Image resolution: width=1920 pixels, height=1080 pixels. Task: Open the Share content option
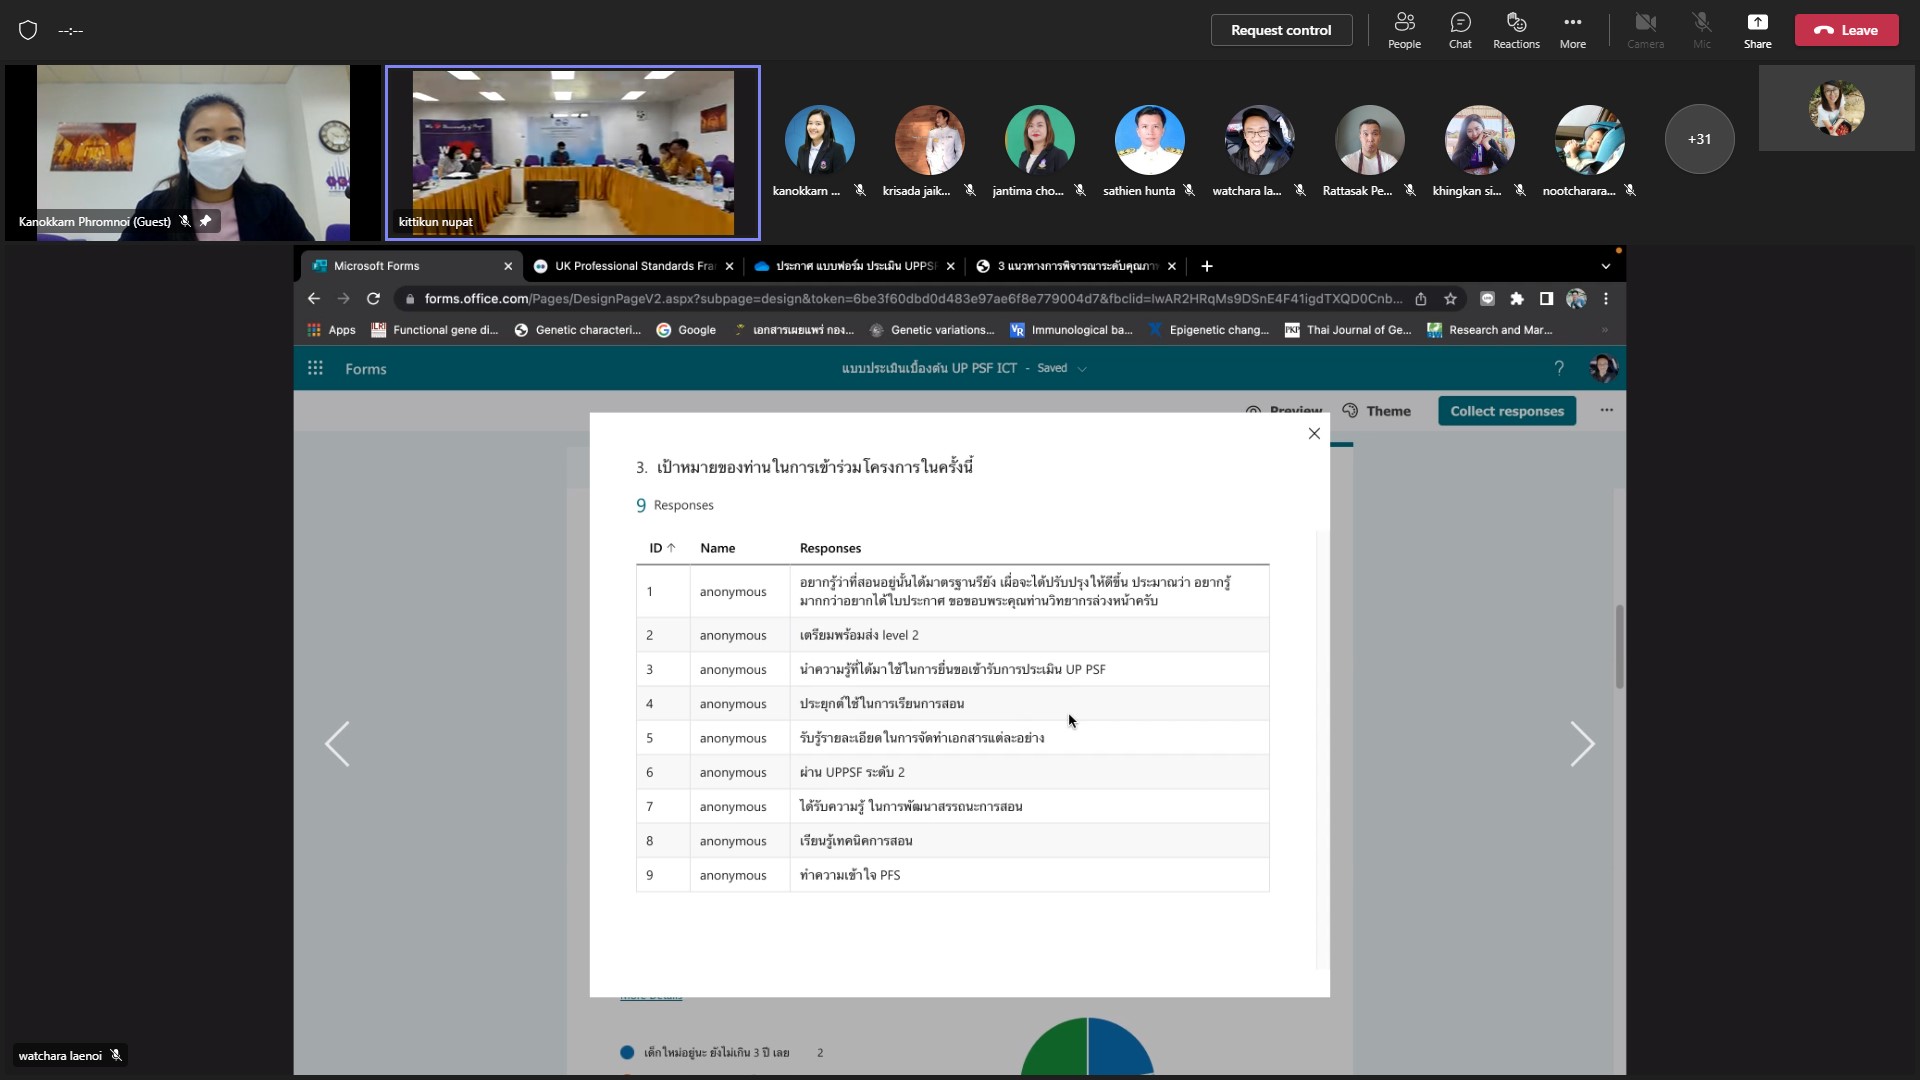(1757, 30)
